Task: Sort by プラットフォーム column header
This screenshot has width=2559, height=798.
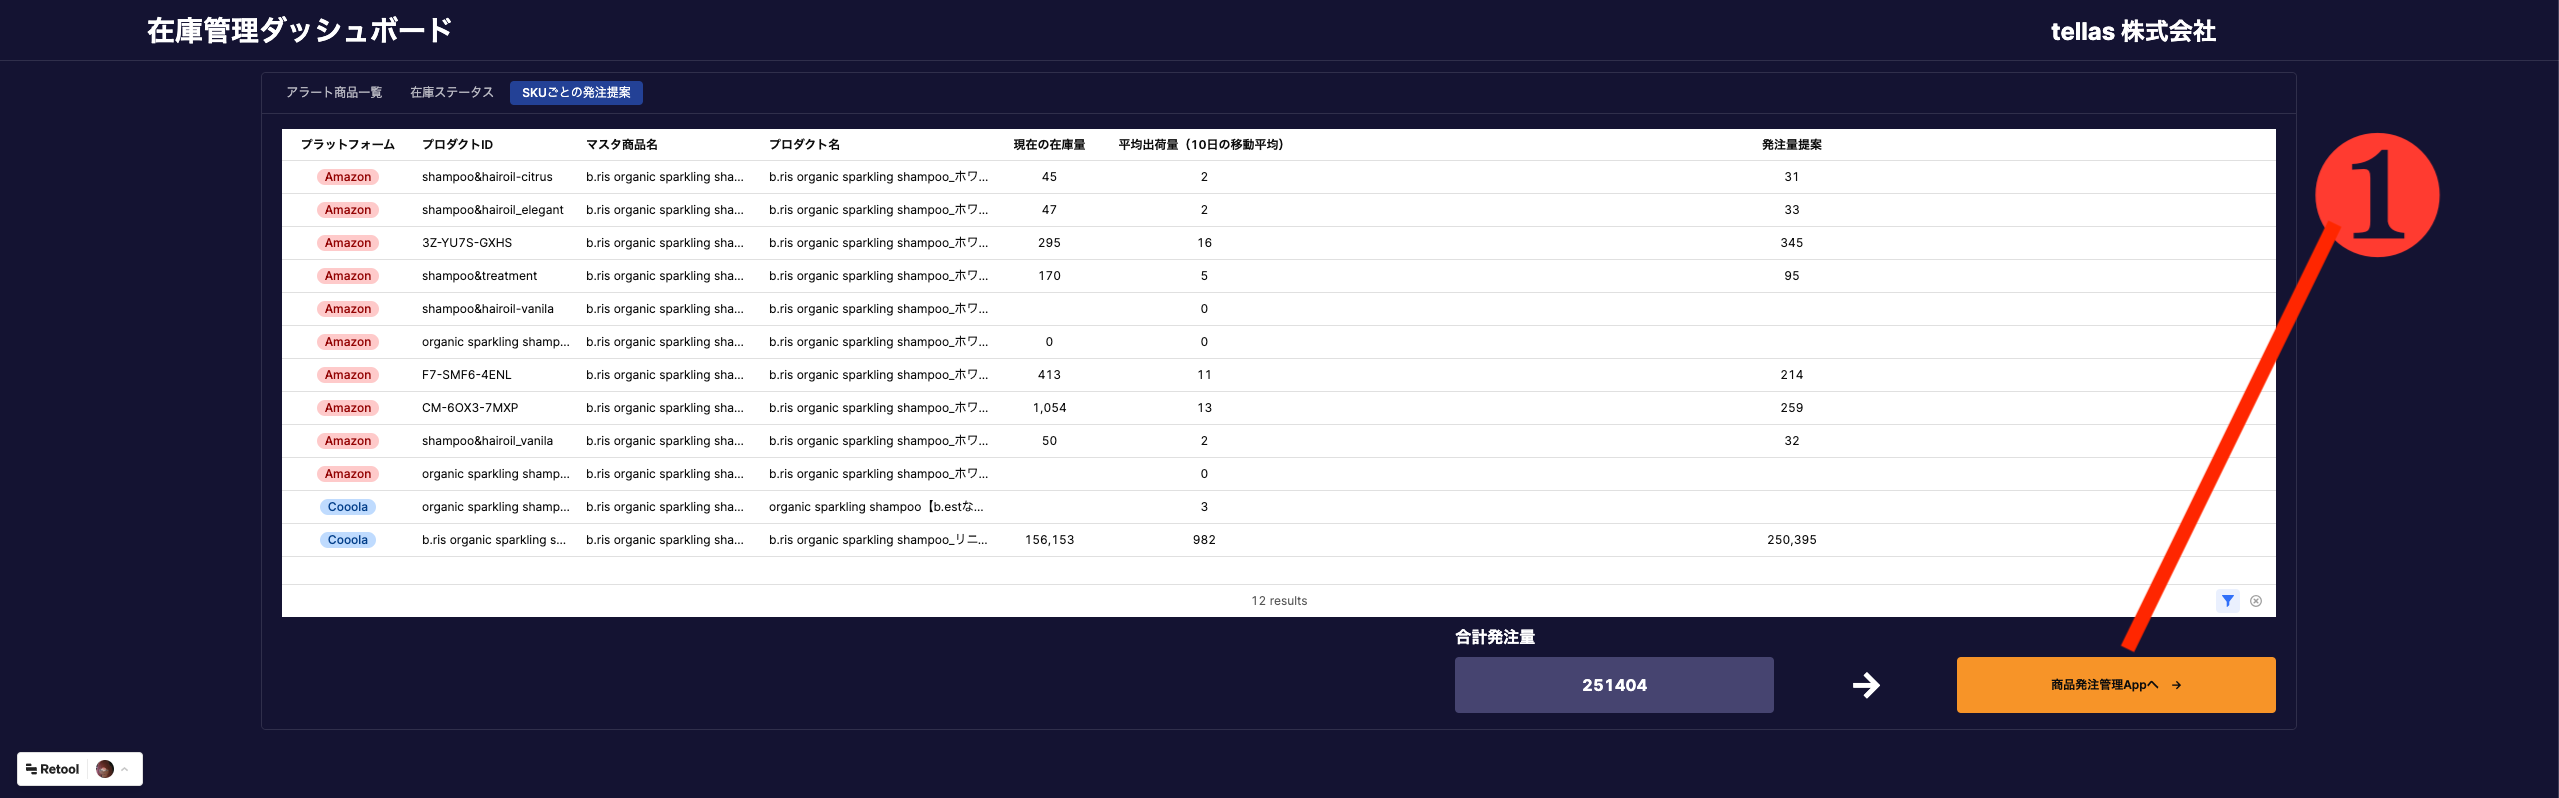Action: [348, 145]
